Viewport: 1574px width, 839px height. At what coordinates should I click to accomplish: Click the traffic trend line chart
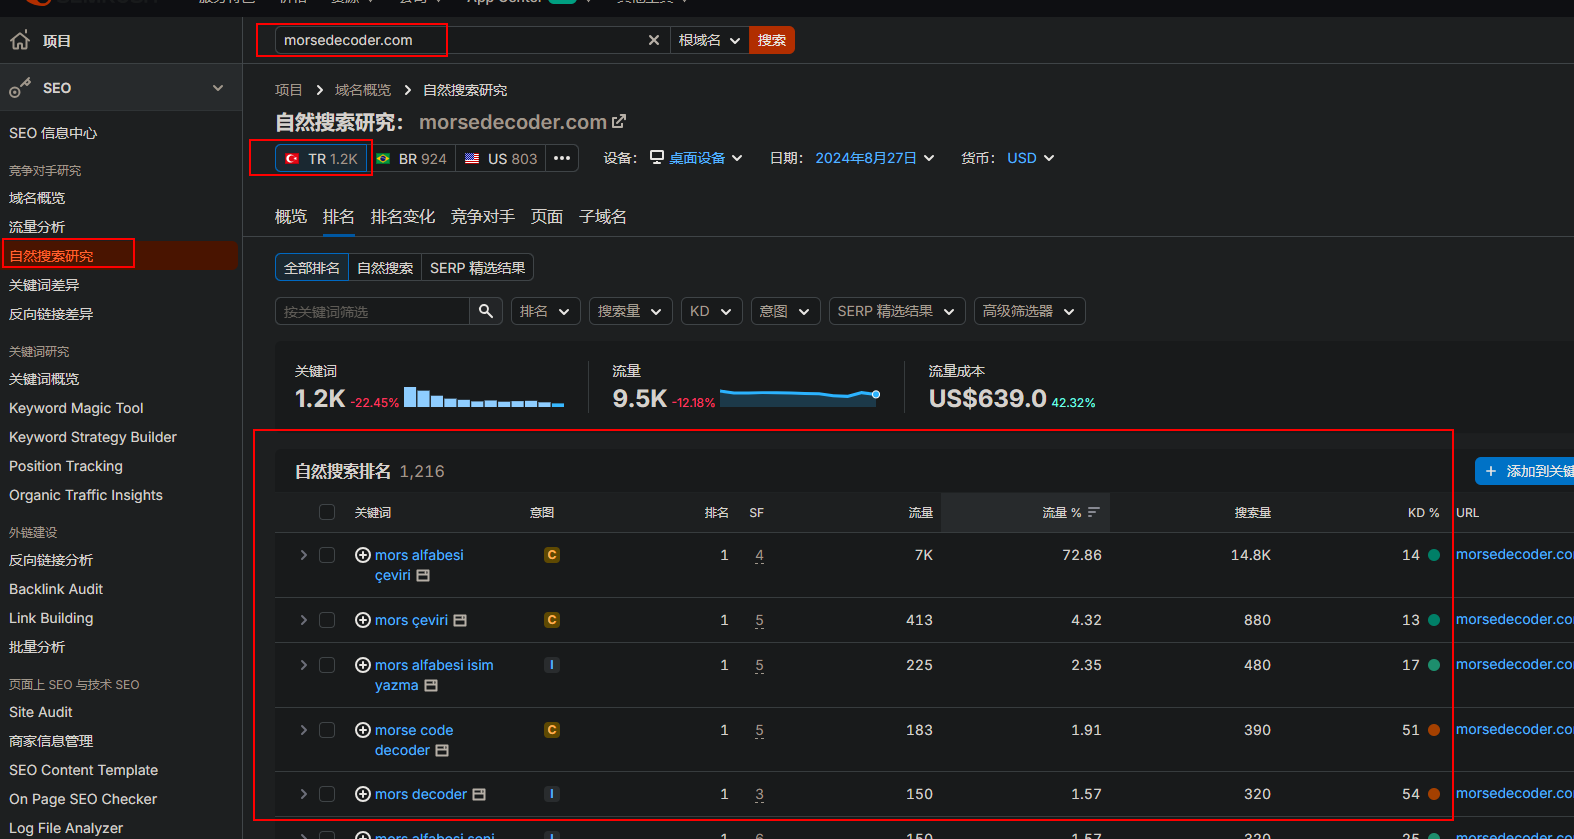click(x=799, y=396)
